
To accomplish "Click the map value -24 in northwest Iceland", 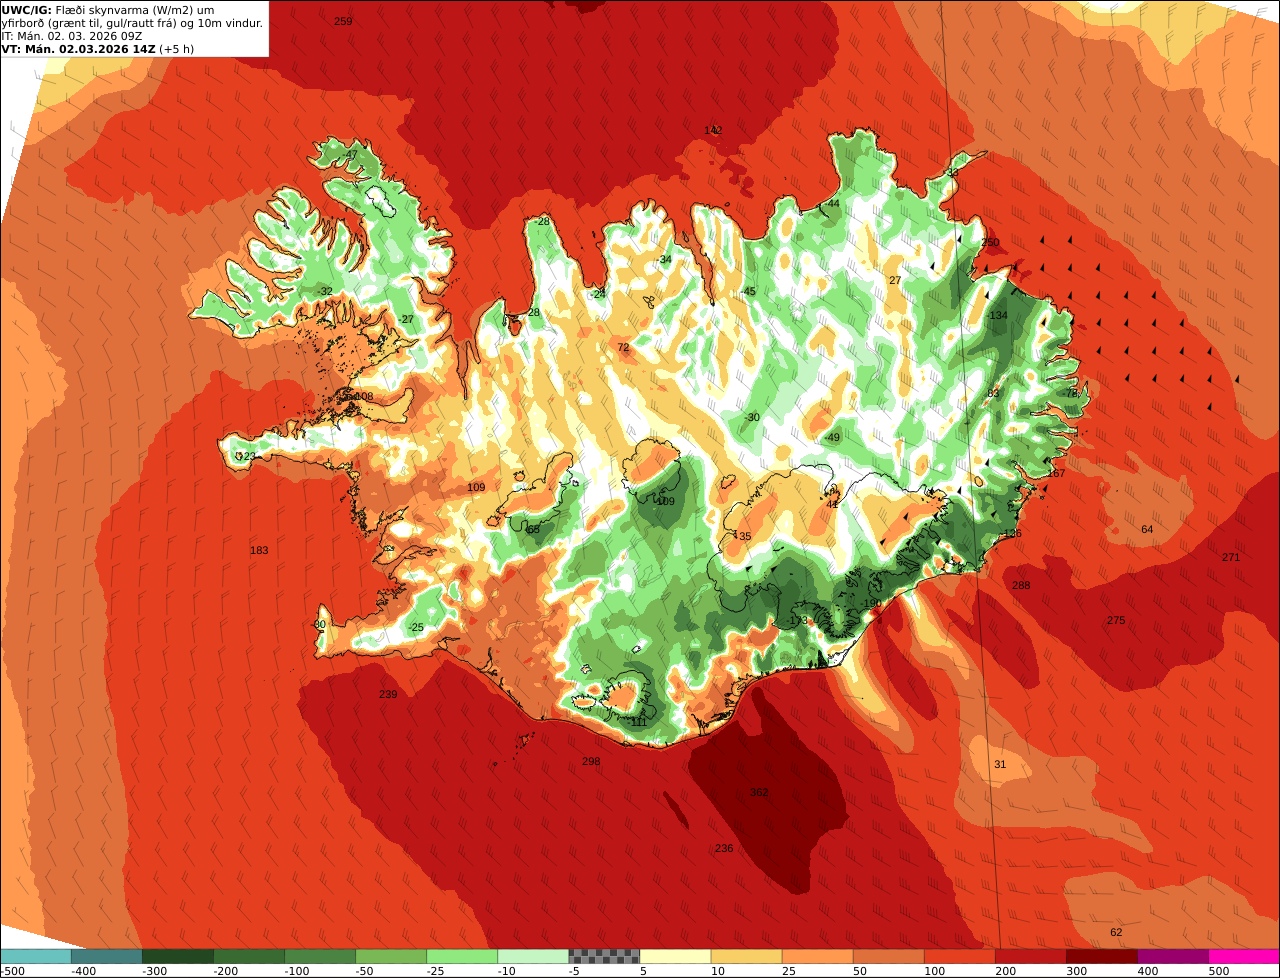I will tap(598, 293).
